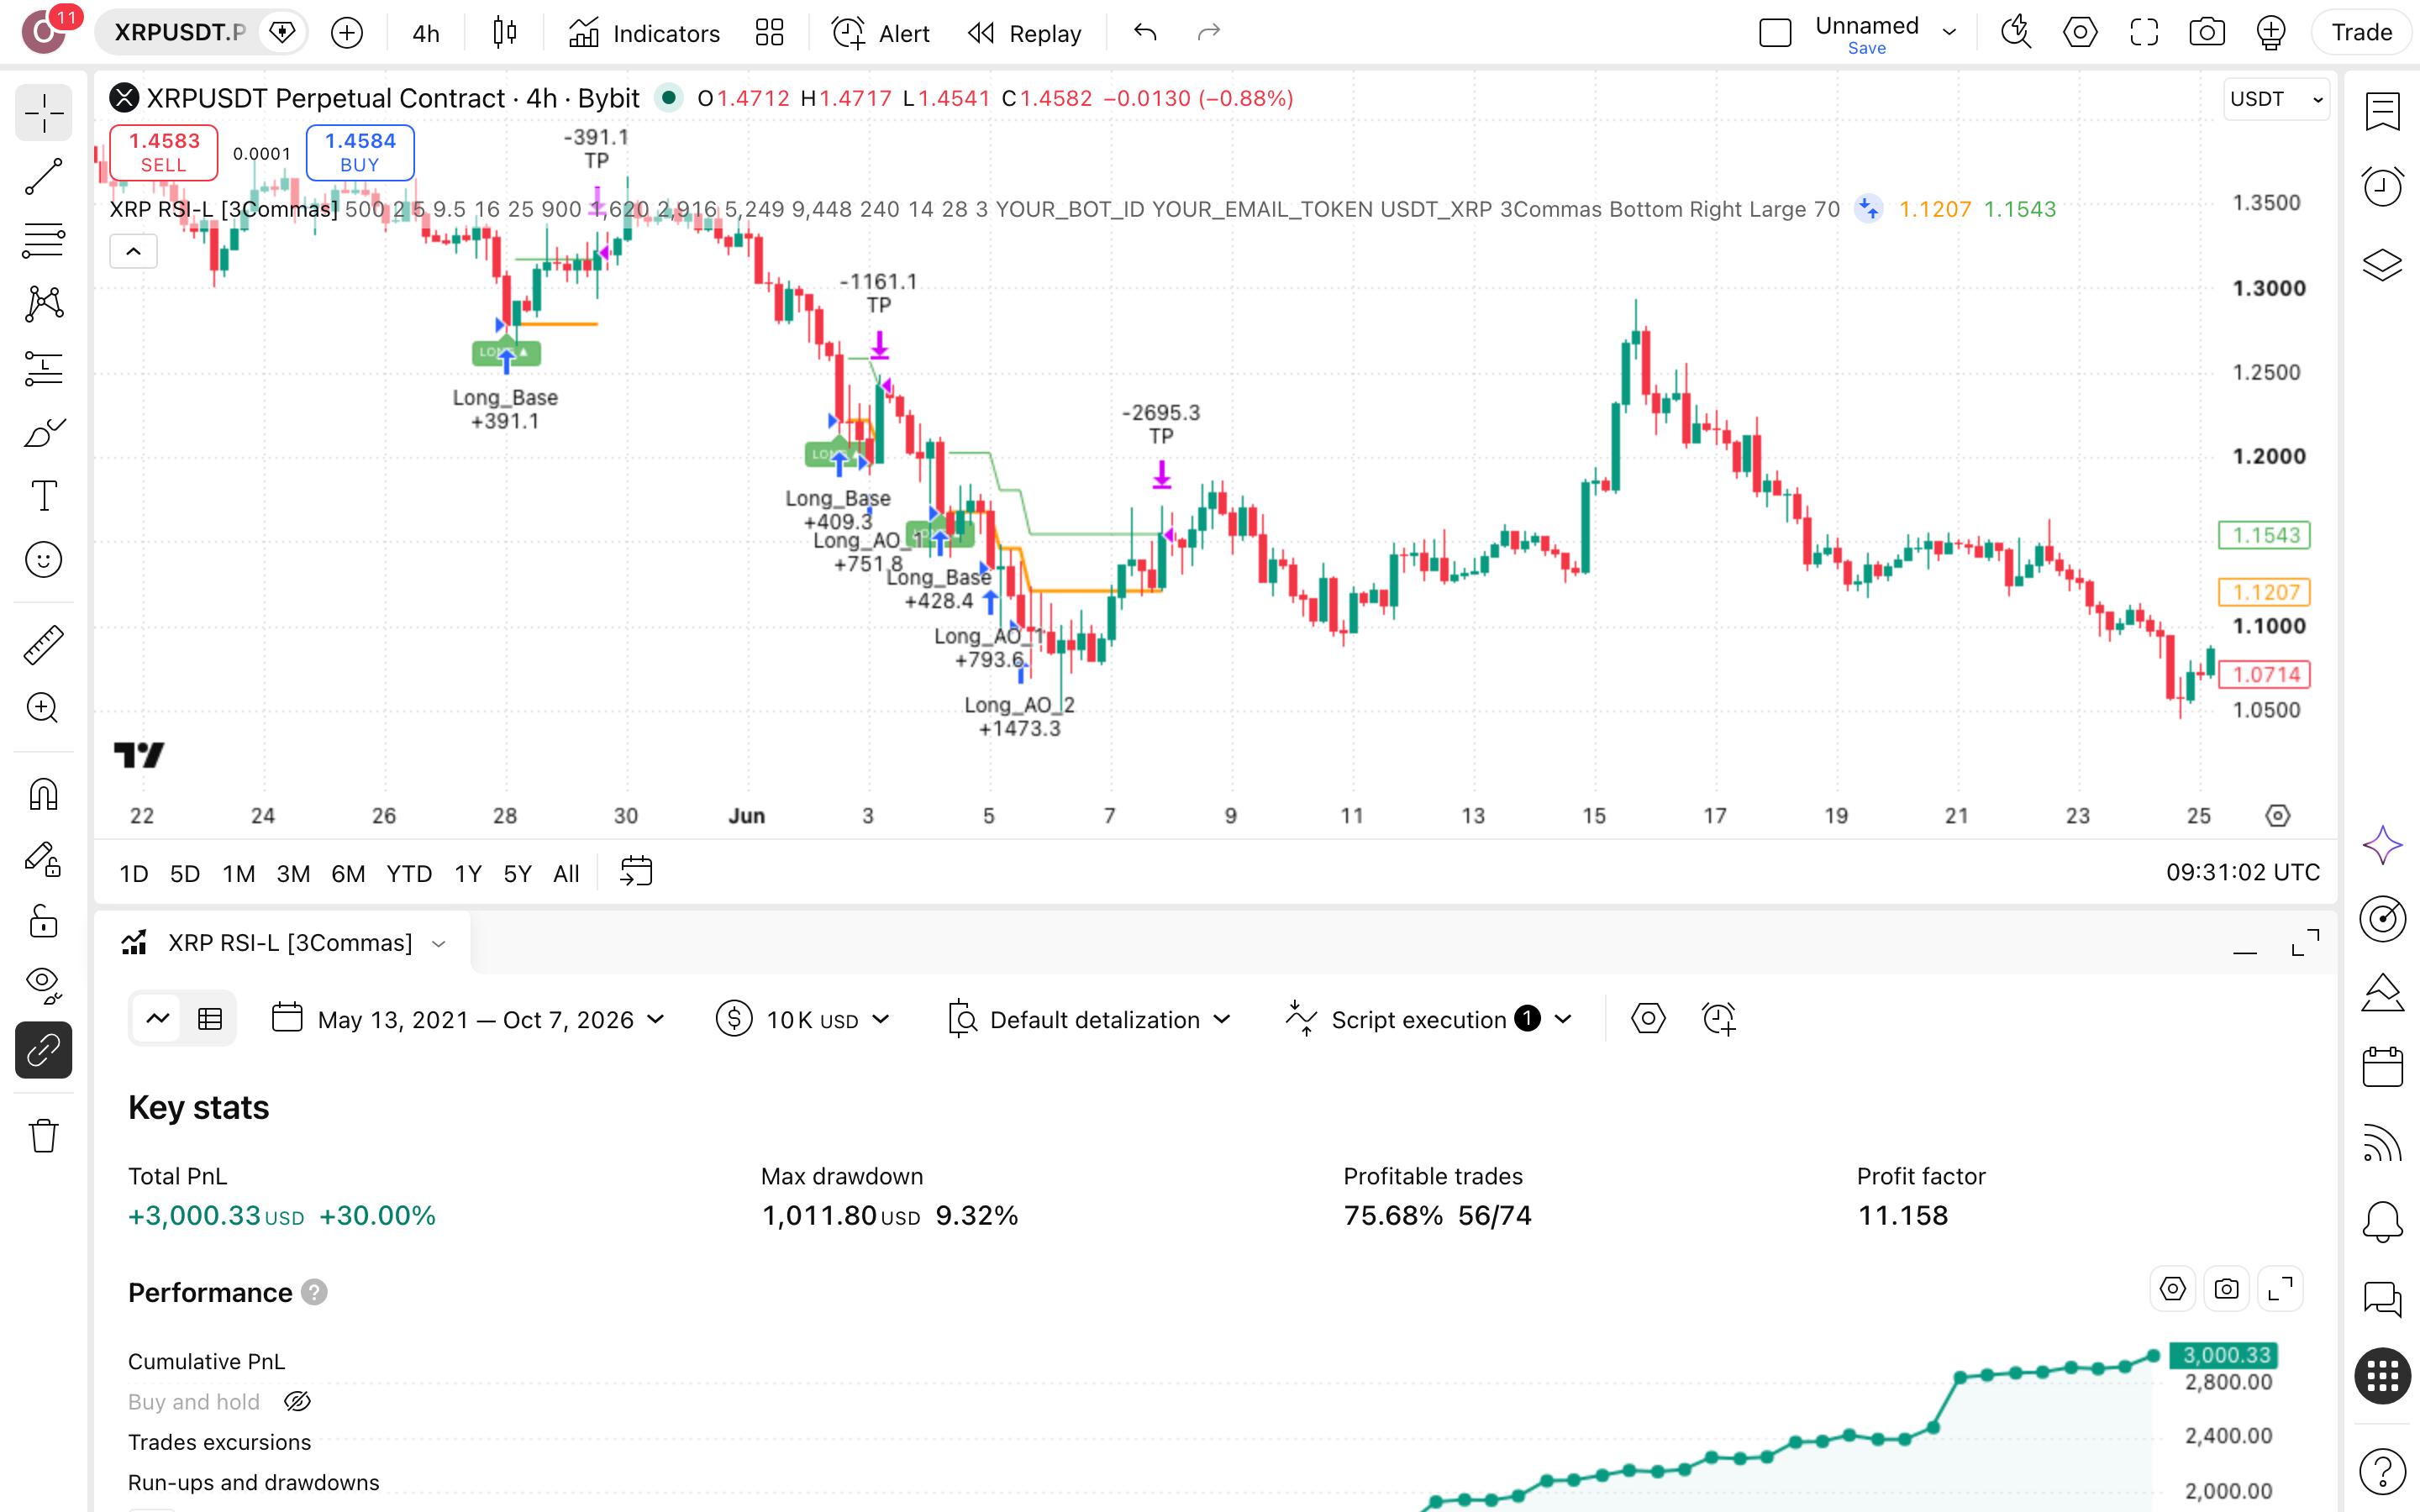
Task: Open the USDT currency selector
Action: [x=2276, y=99]
